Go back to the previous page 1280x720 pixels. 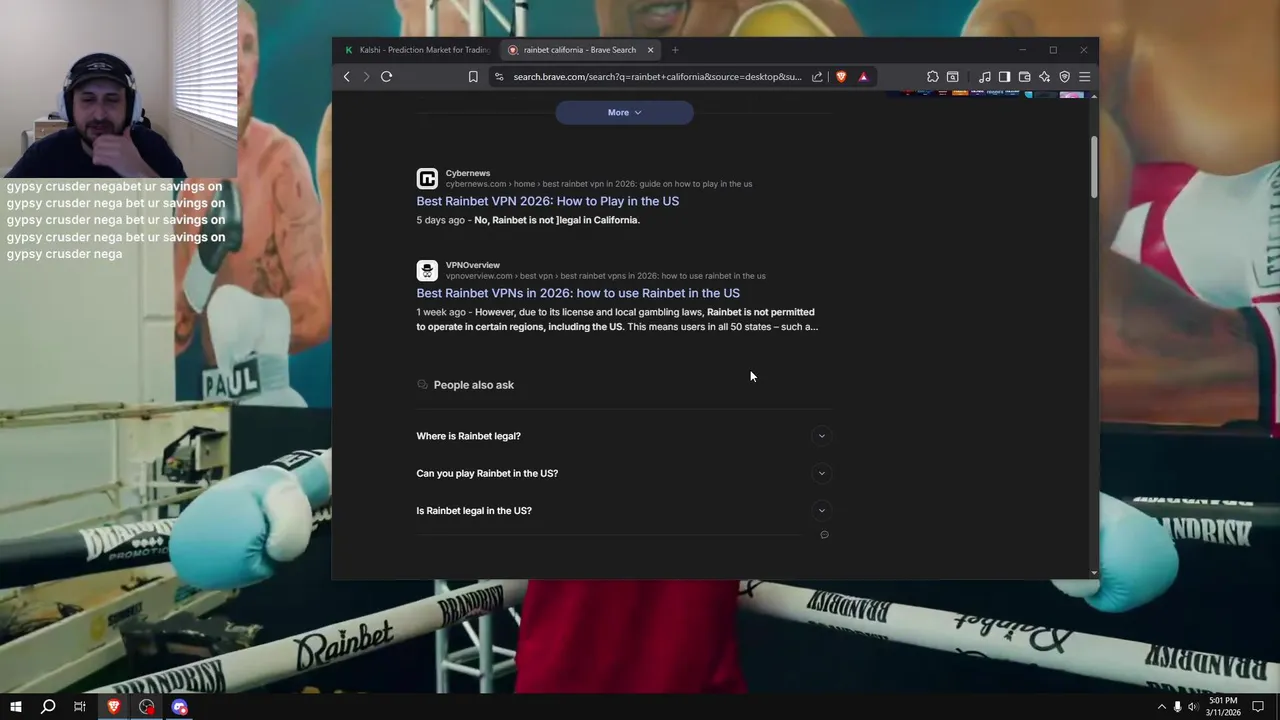[x=347, y=77]
